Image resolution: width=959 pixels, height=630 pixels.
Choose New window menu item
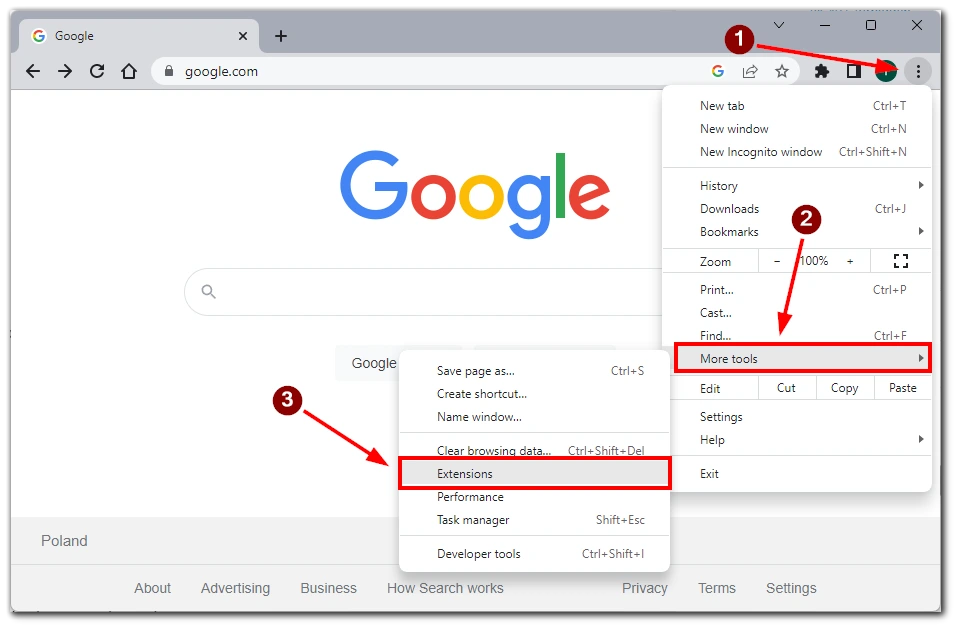pyautogui.click(x=797, y=129)
